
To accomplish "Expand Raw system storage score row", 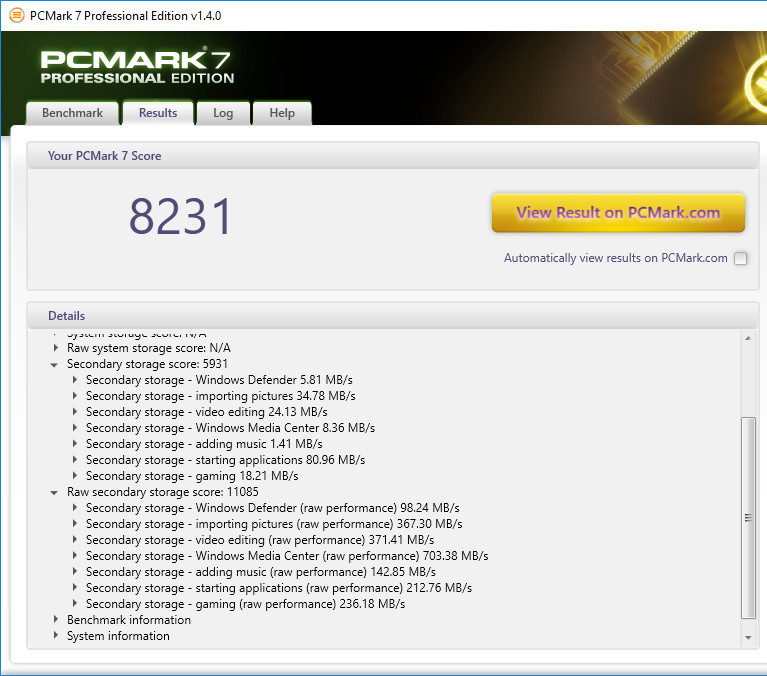I will click(56, 348).
